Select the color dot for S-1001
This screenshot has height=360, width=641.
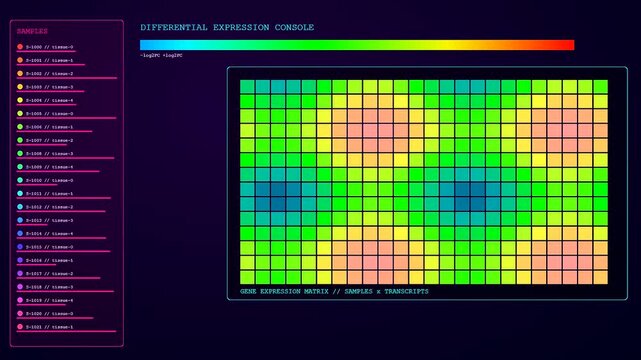coord(20,60)
